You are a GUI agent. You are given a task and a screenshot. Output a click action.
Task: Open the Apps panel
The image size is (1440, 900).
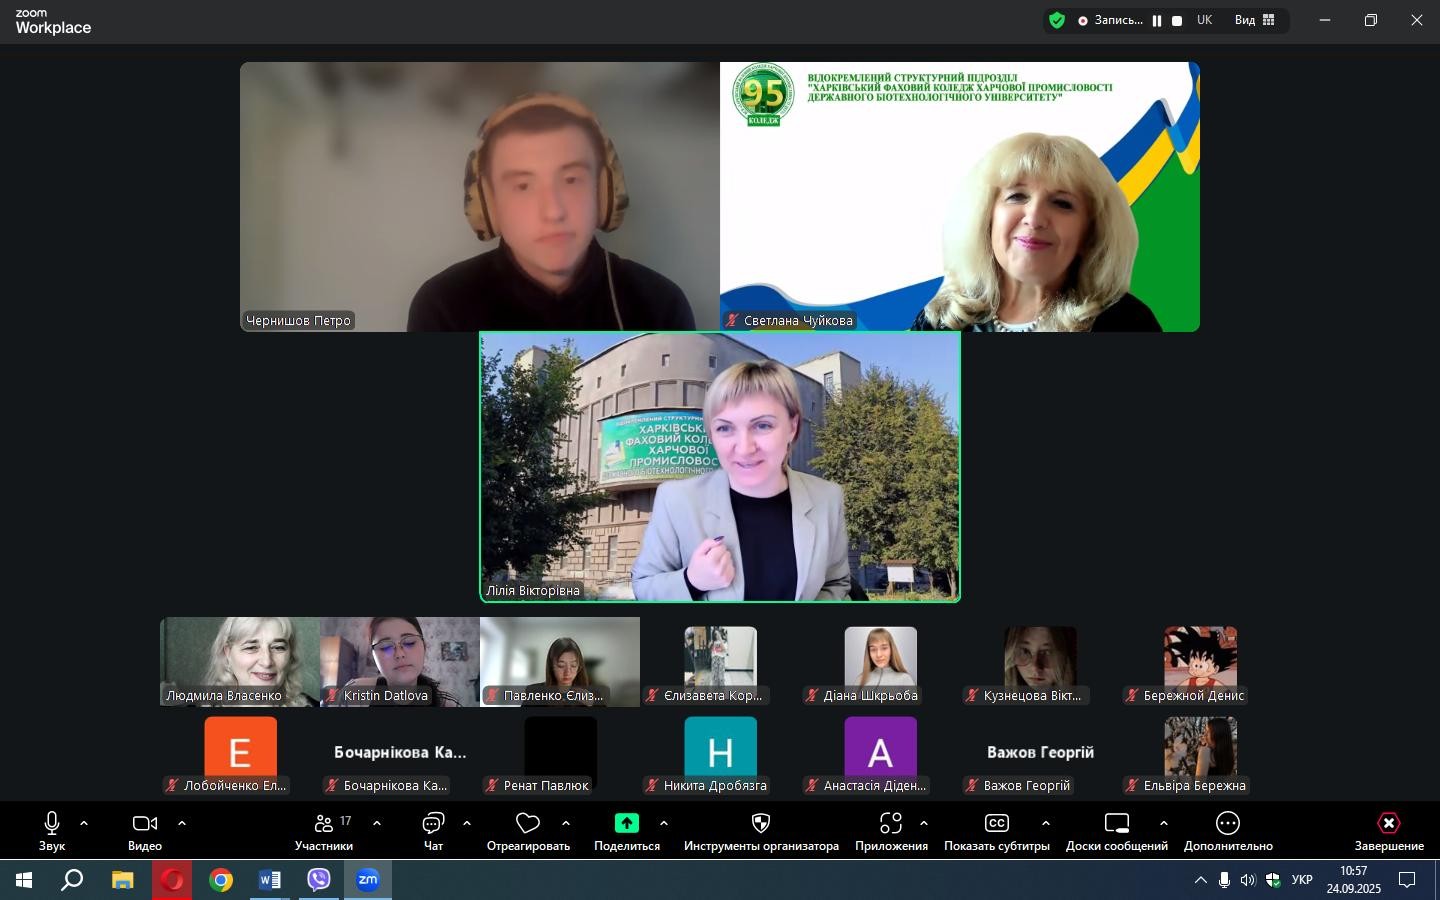tap(890, 823)
